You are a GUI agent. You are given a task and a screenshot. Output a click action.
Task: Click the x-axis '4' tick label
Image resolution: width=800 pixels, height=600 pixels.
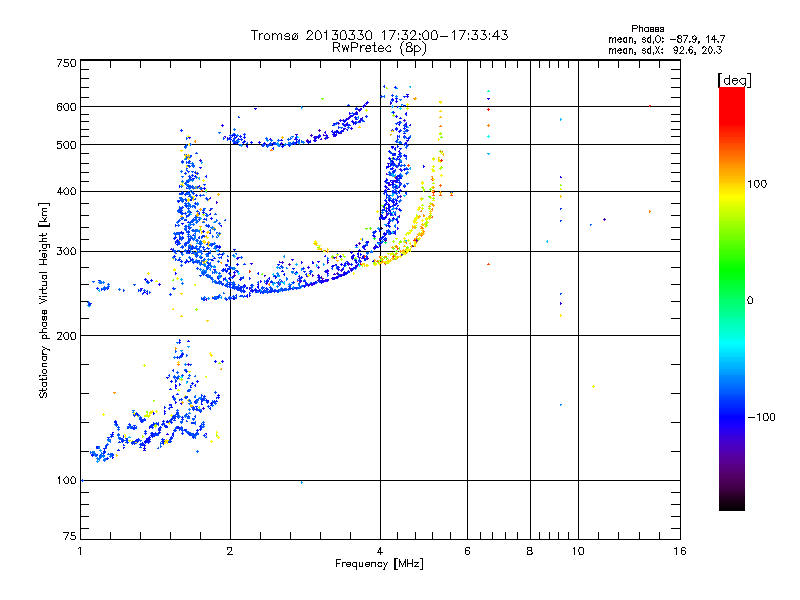point(380,551)
